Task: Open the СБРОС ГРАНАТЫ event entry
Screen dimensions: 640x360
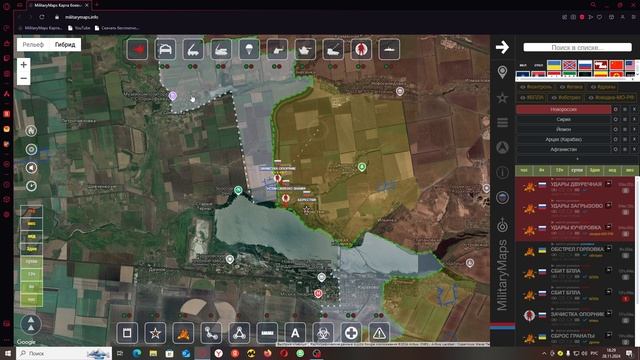Action: pyautogui.click(x=575, y=338)
